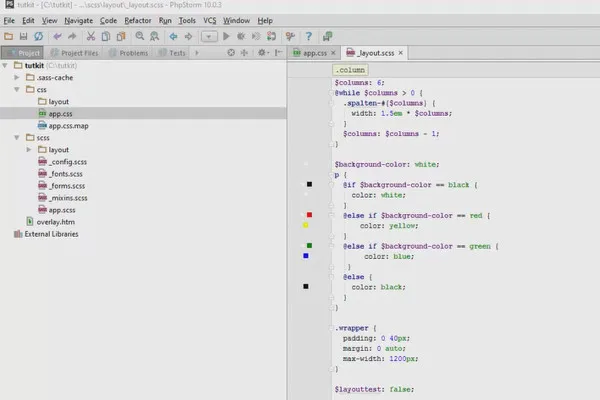The height and width of the screenshot is (400, 600).
Task: Click the Undo arrow icon
Action: point(57,36)
